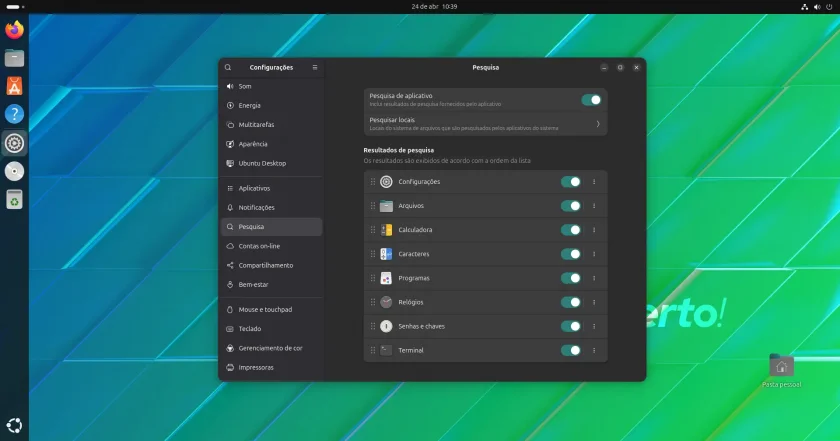Click the Activities workspace indicator

[x=15, y=7]
